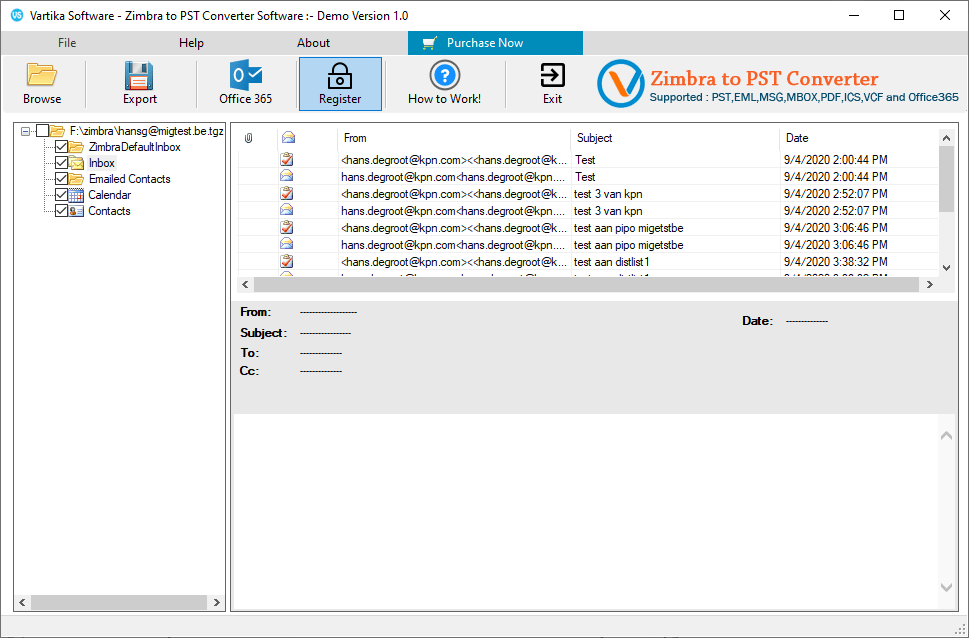Select the Contacts tree item

click(109, 211)
